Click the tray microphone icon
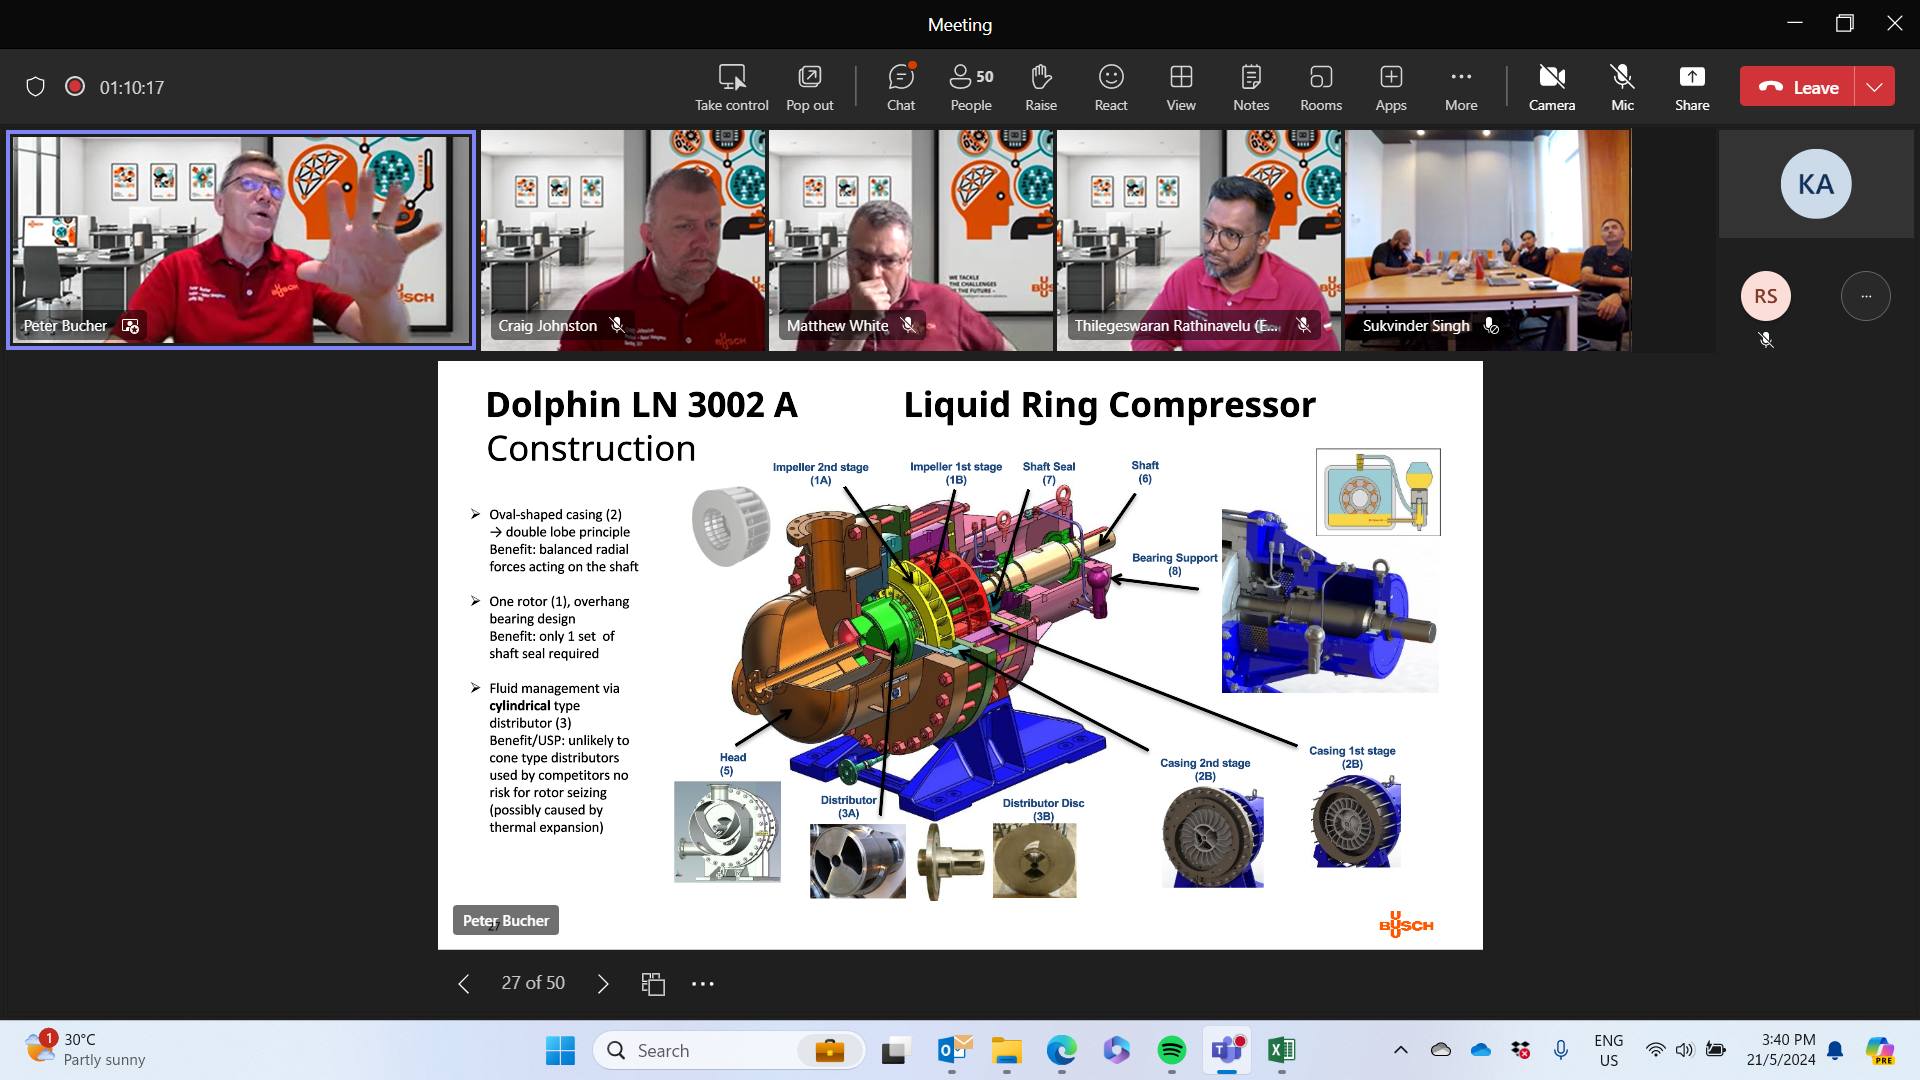The width and height of the screenshot is (1920, 1080). point(1560,1050)
